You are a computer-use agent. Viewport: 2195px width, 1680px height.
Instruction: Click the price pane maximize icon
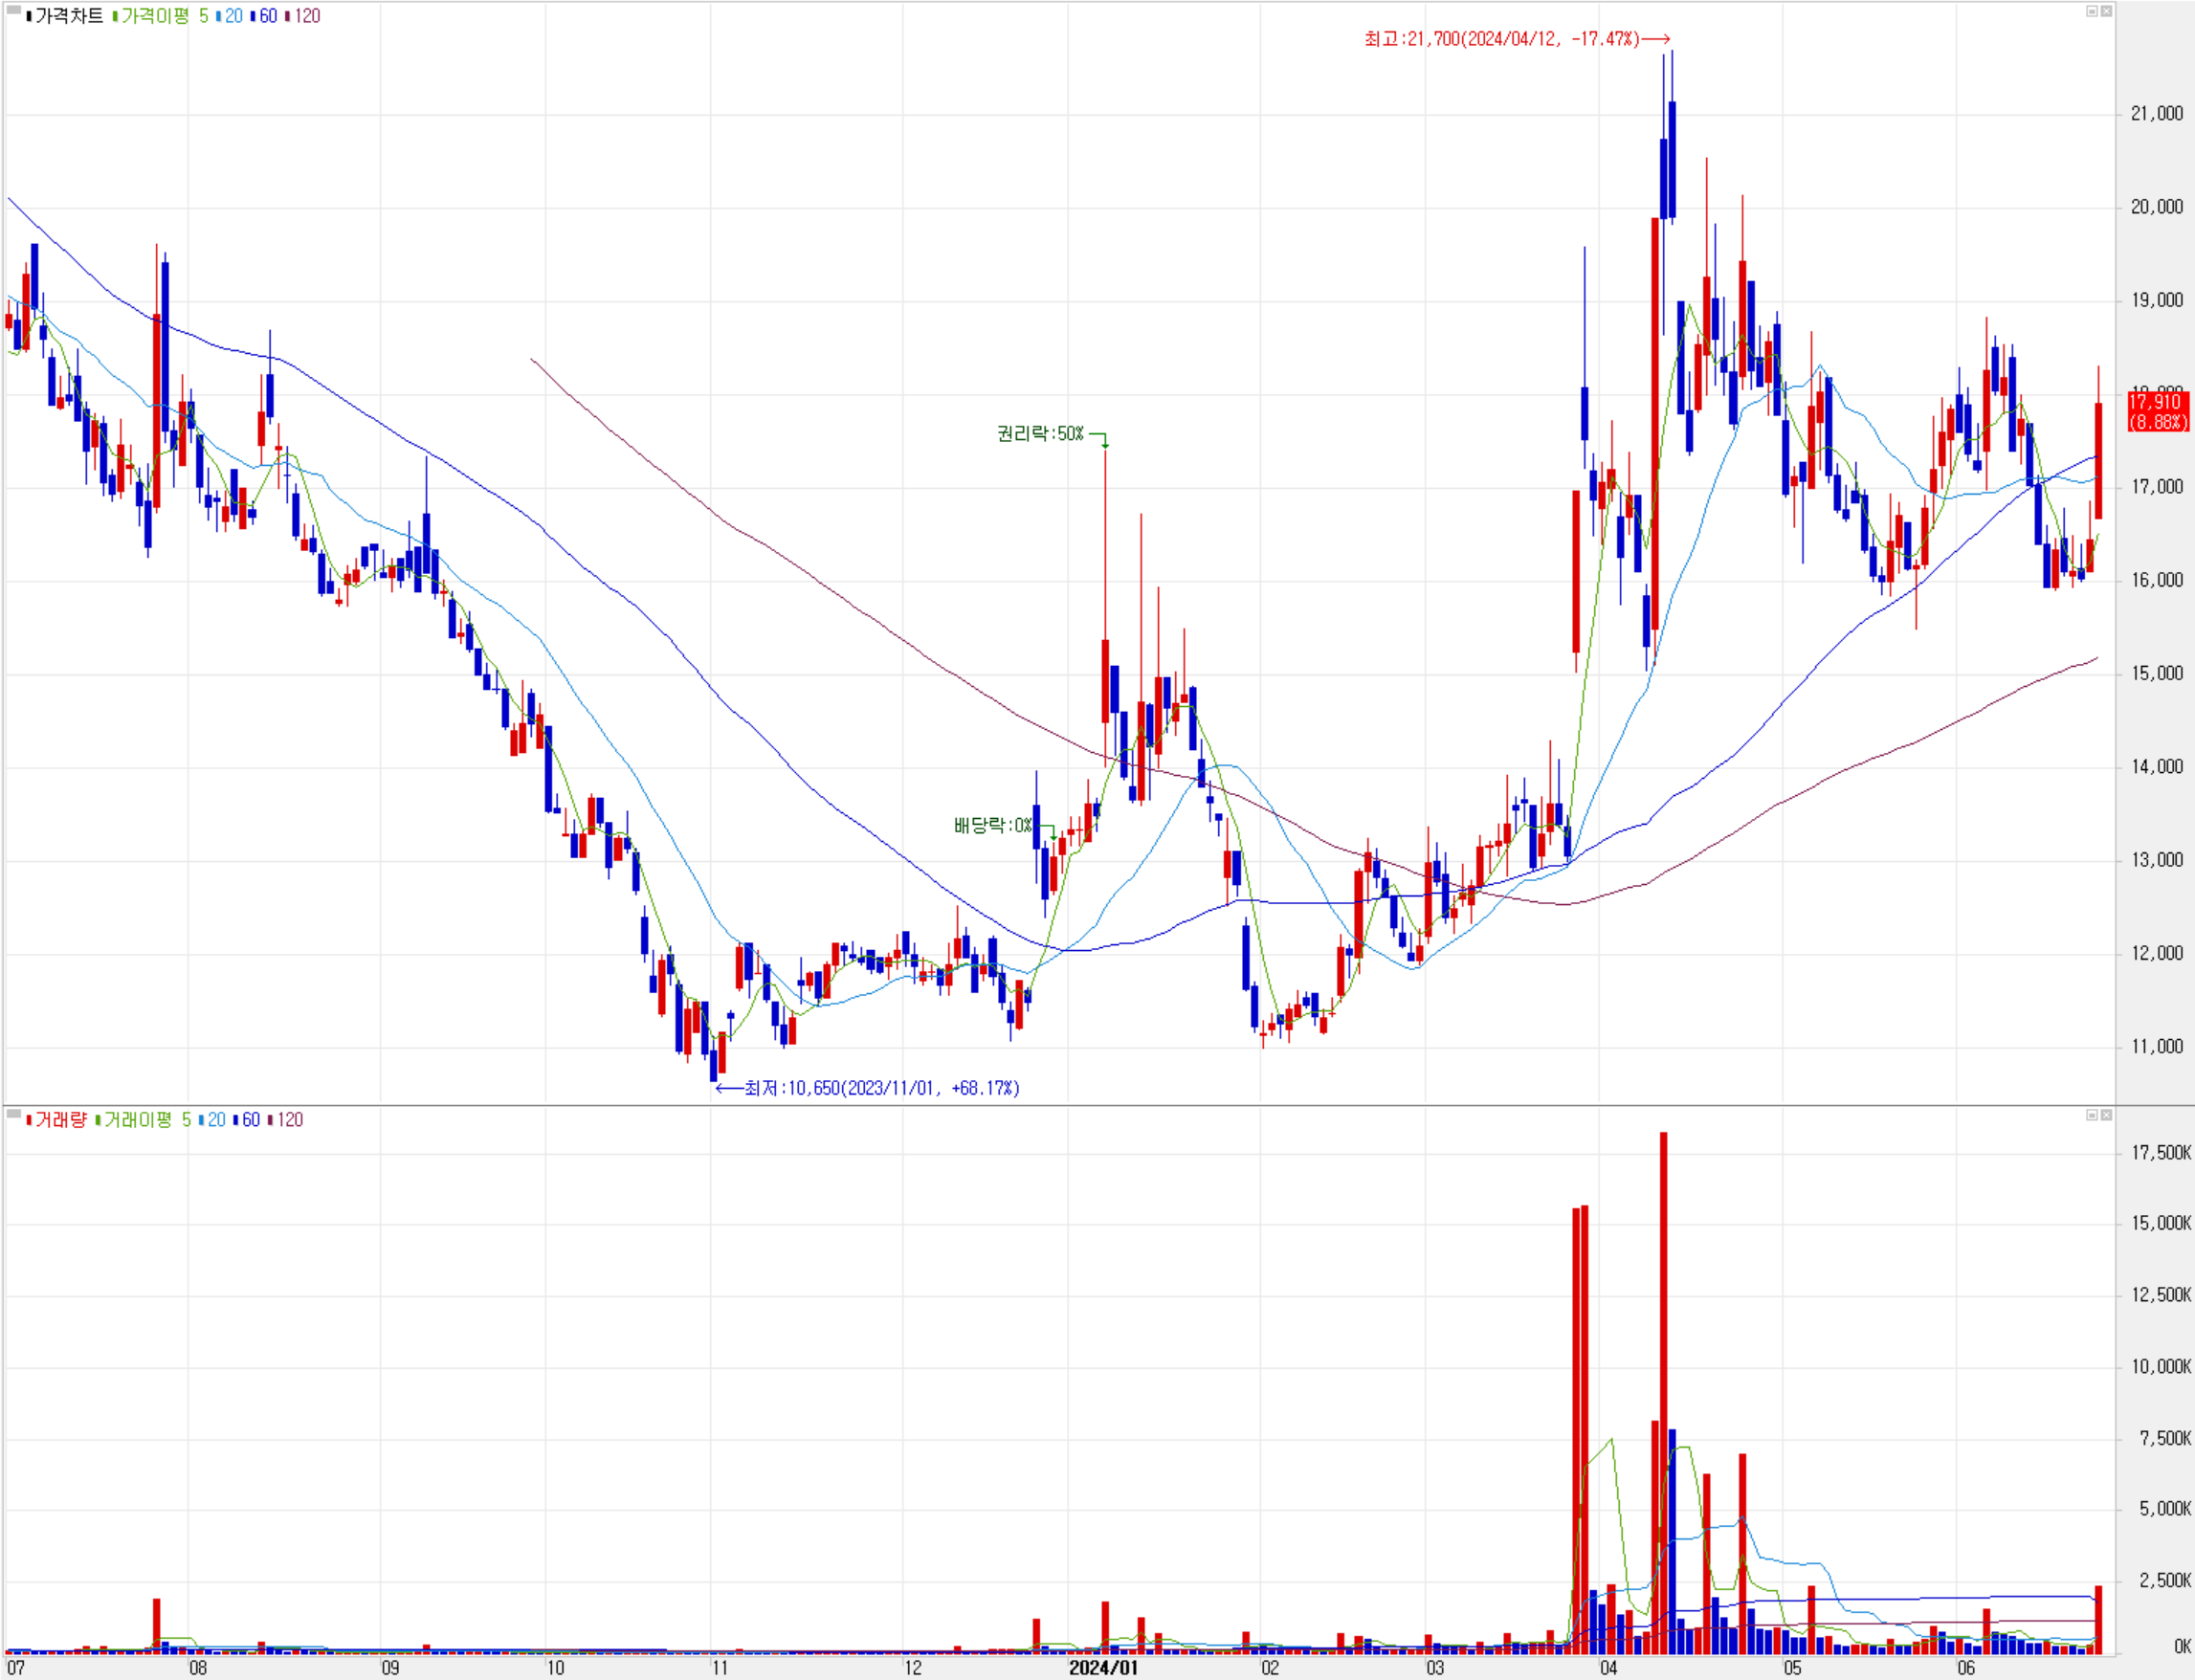coord(2091,11)
